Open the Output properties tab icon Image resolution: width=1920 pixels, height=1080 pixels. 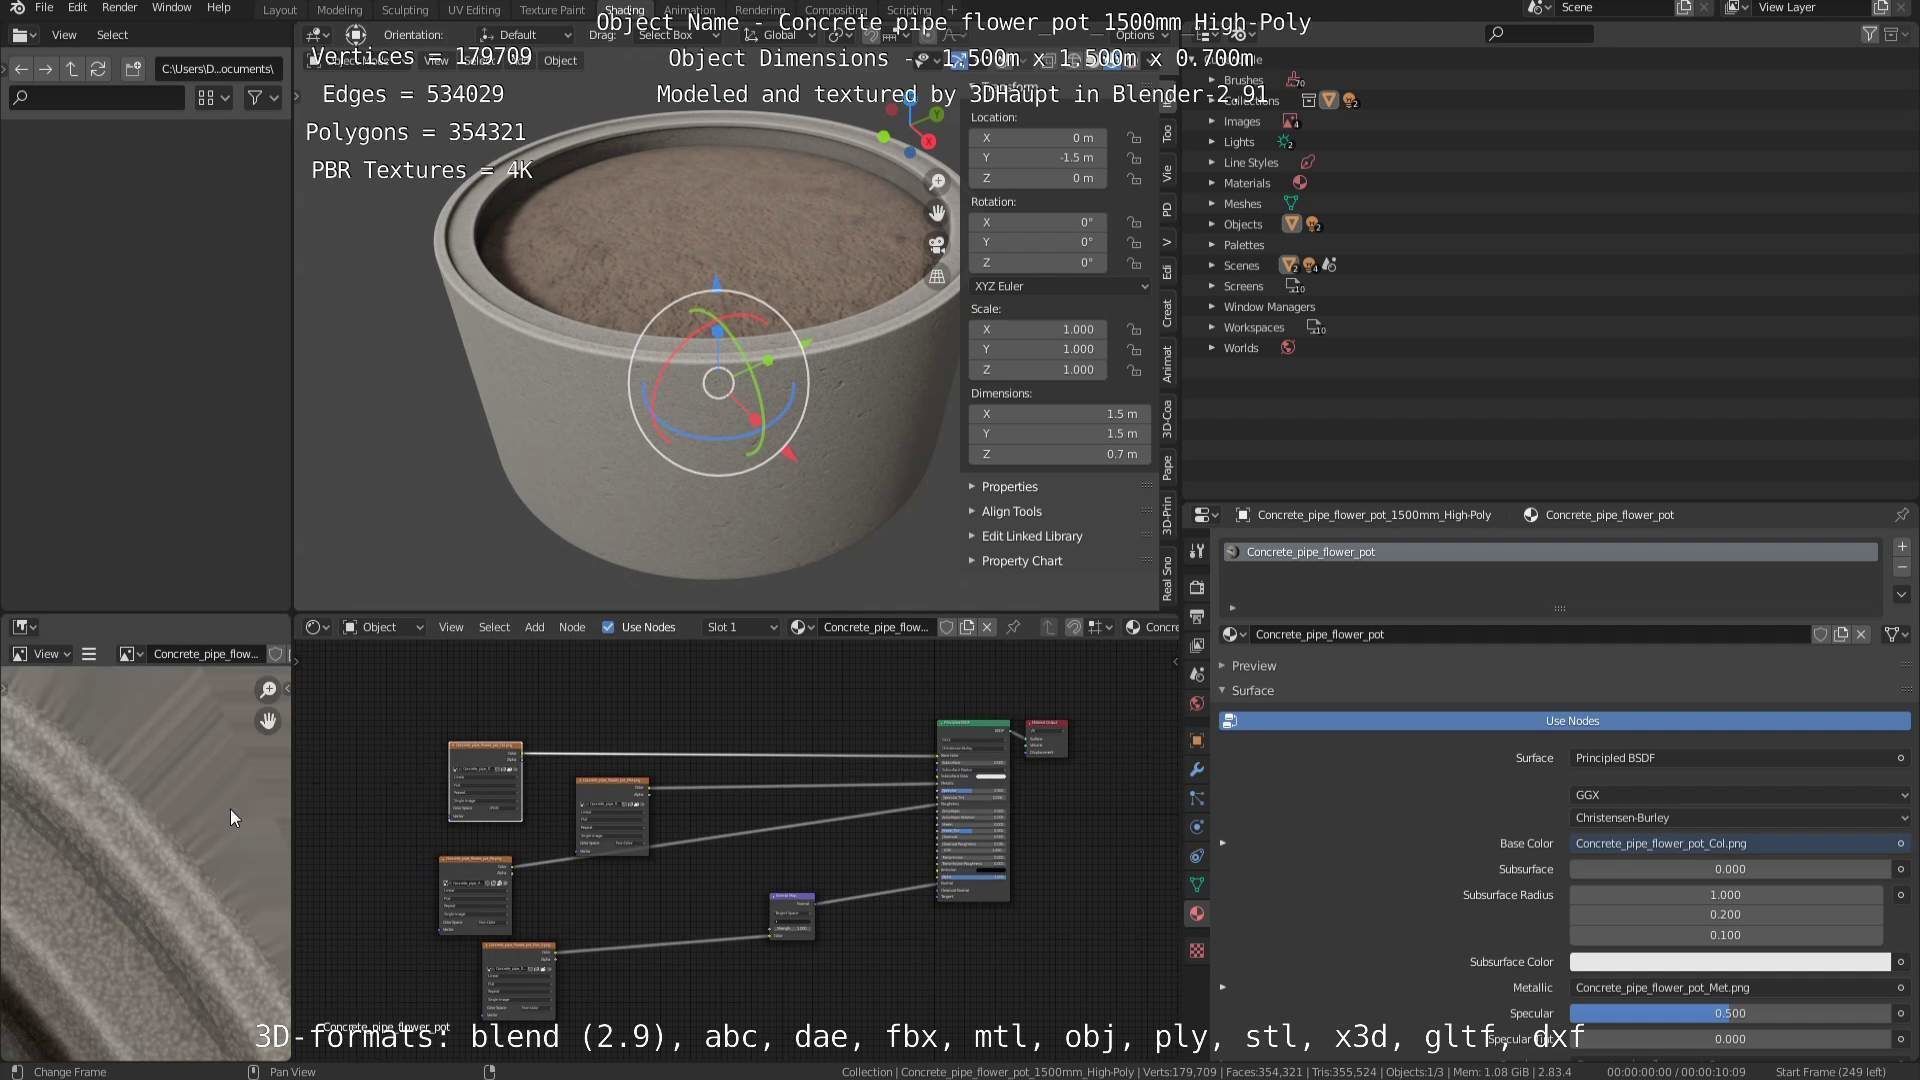click(x=1197, y=617)
